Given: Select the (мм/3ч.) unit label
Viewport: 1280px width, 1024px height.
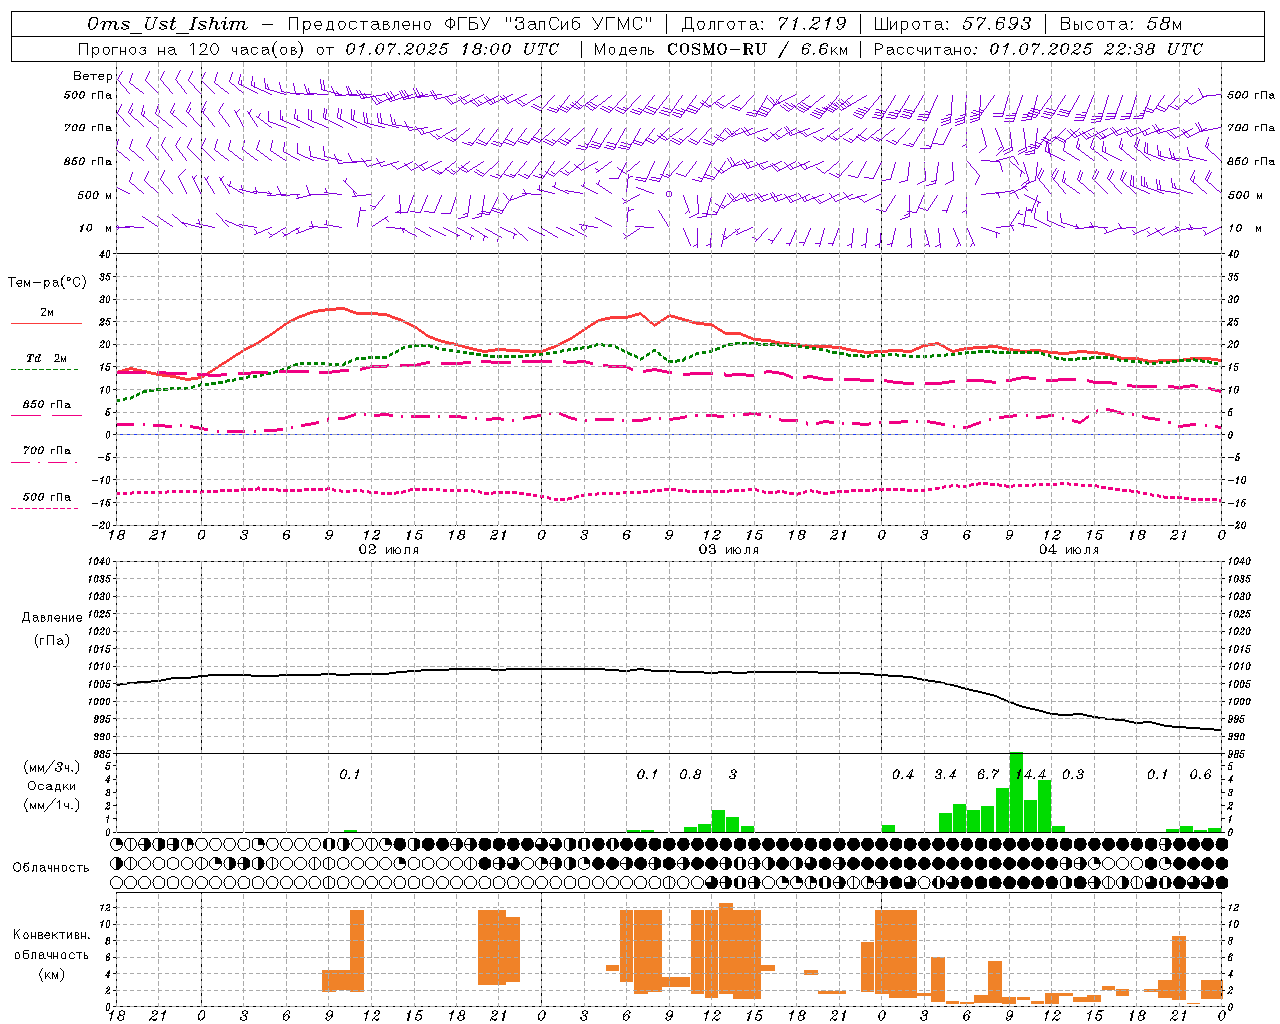Looking at the screenshot, I should coord(52,767).
